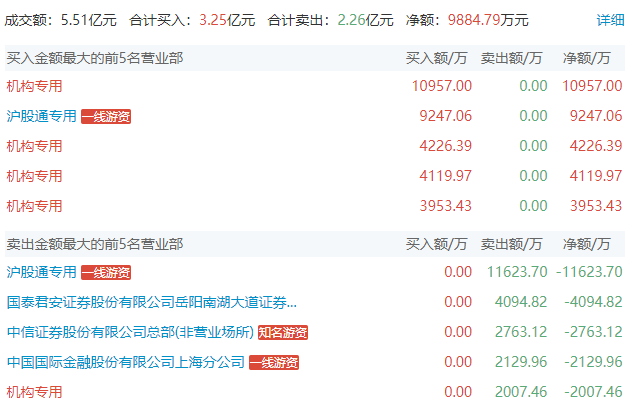Click the 11623.70 sell amount cell

[517, 272]
